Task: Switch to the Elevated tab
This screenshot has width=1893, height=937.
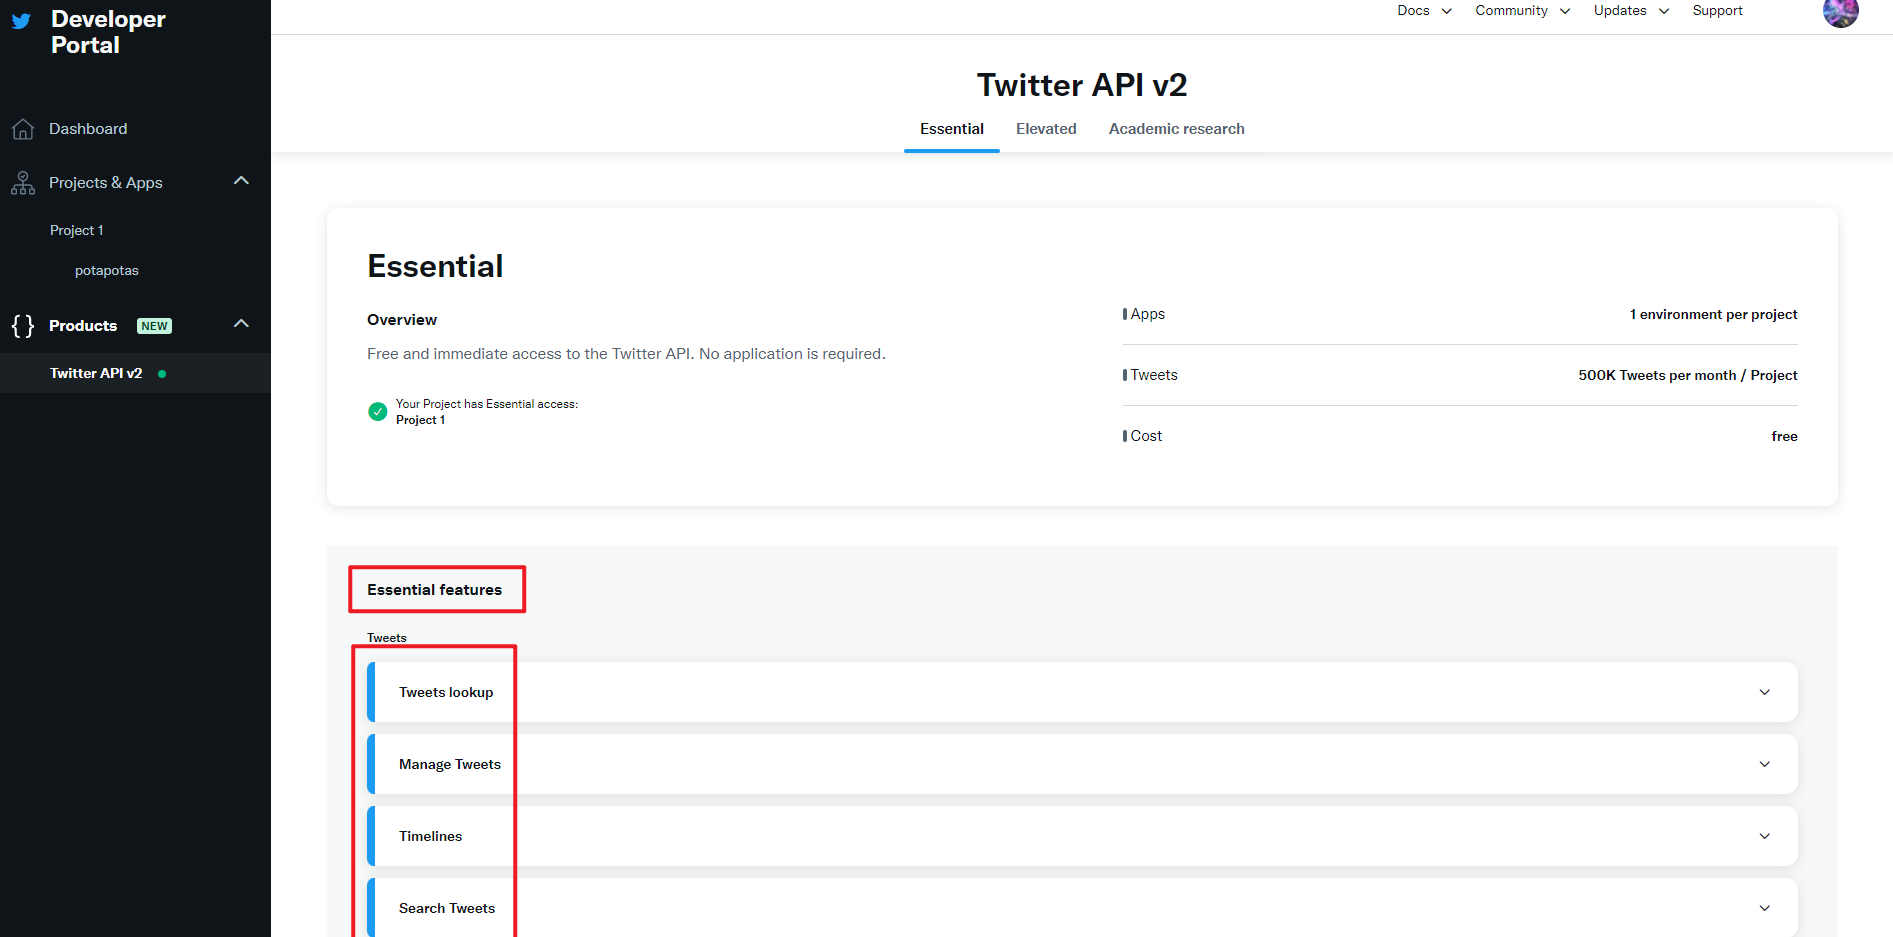Action: pyautogui.click(x=1046, y=128)
